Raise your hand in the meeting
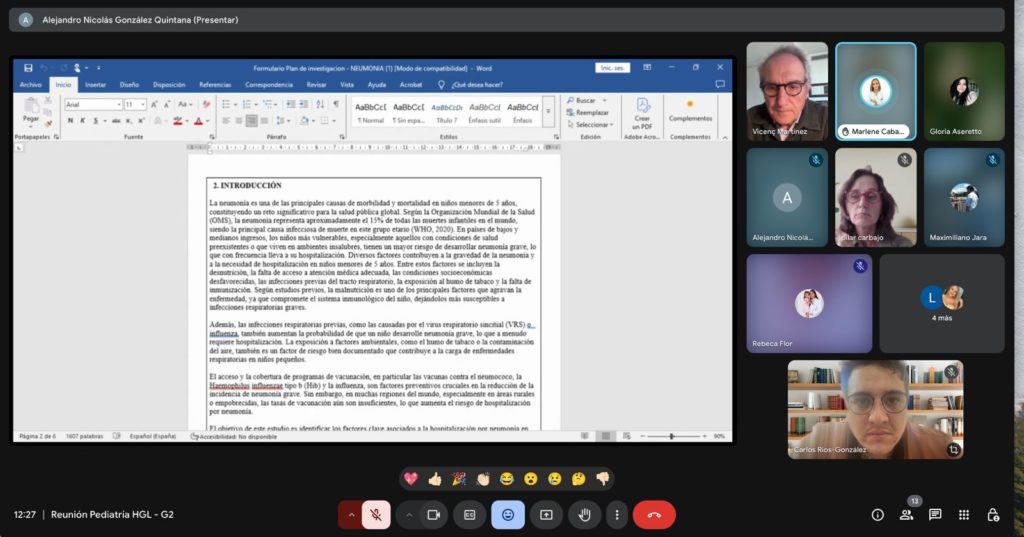1024x537 pixels. 584,514
